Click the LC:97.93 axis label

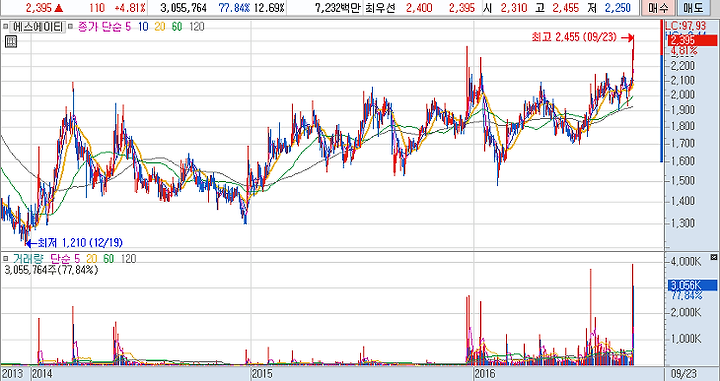[685, 25]
